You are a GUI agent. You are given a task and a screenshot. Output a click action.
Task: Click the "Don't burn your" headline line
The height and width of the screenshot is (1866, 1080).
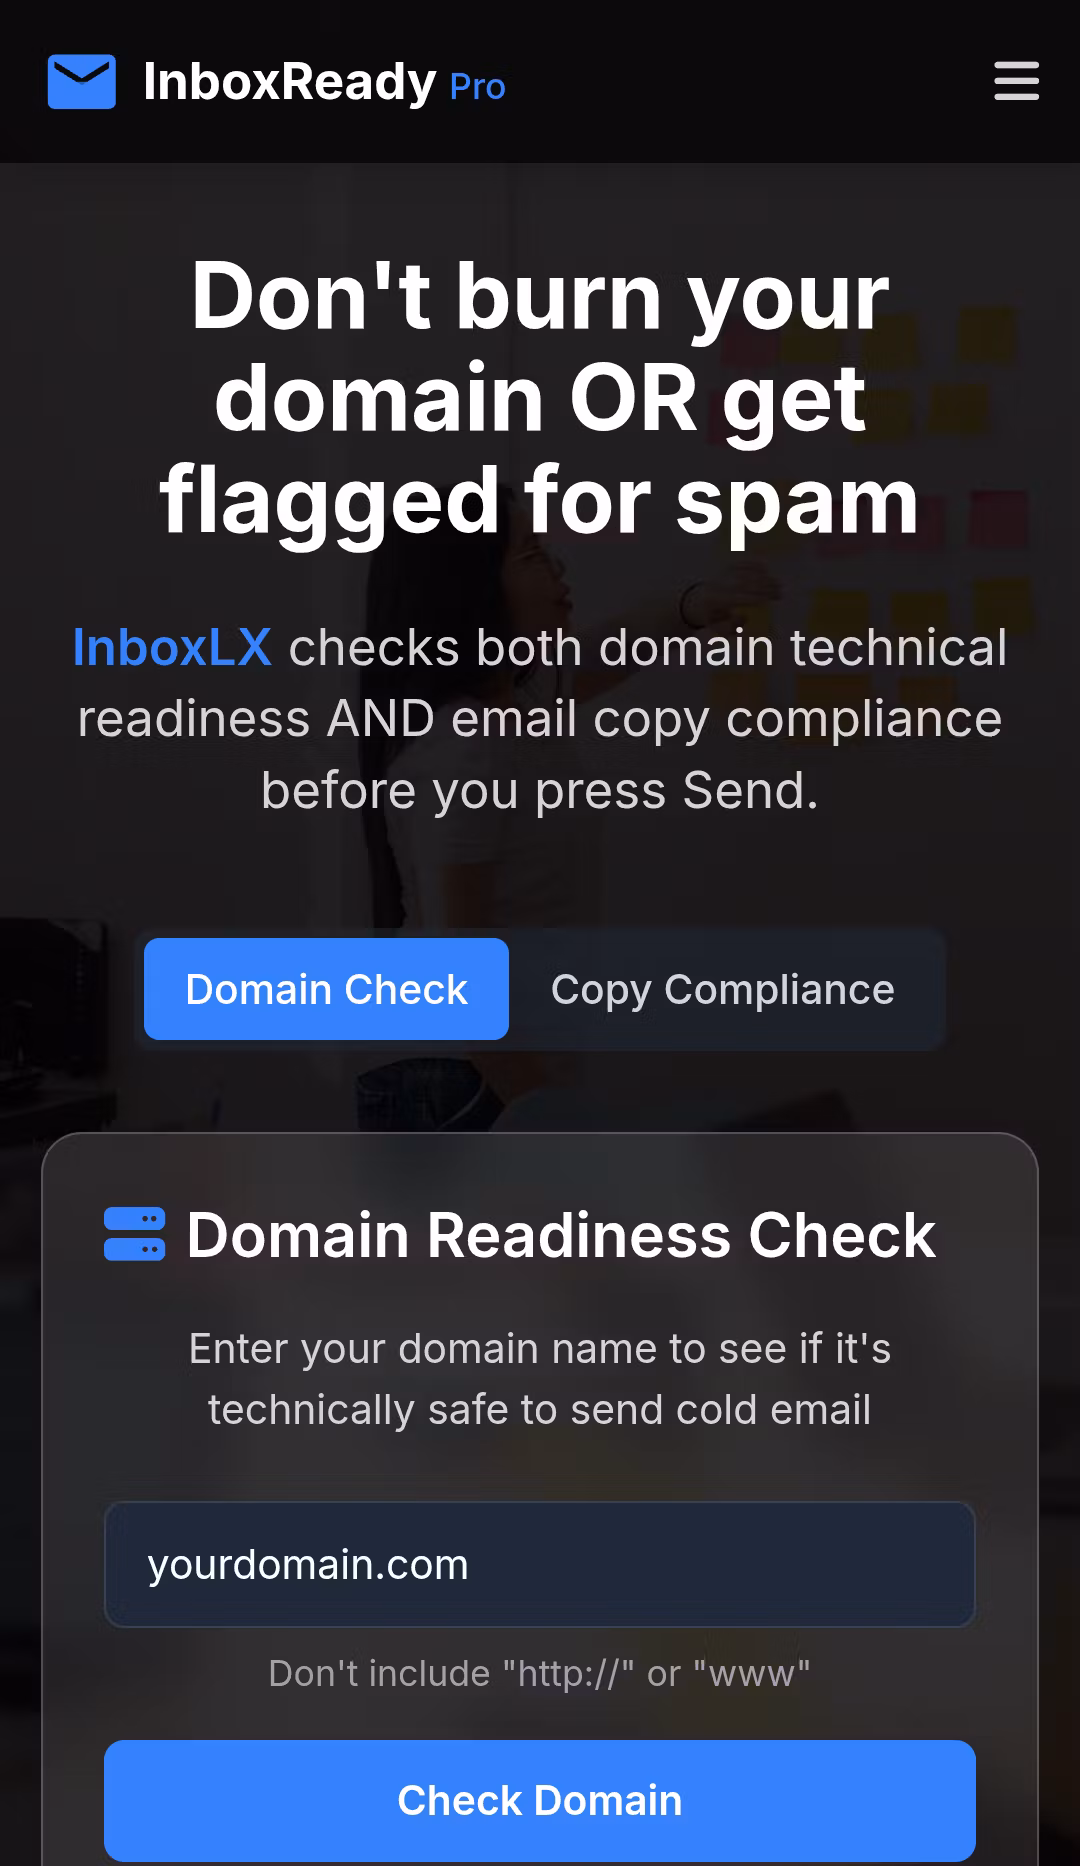[x=540, y=296]
